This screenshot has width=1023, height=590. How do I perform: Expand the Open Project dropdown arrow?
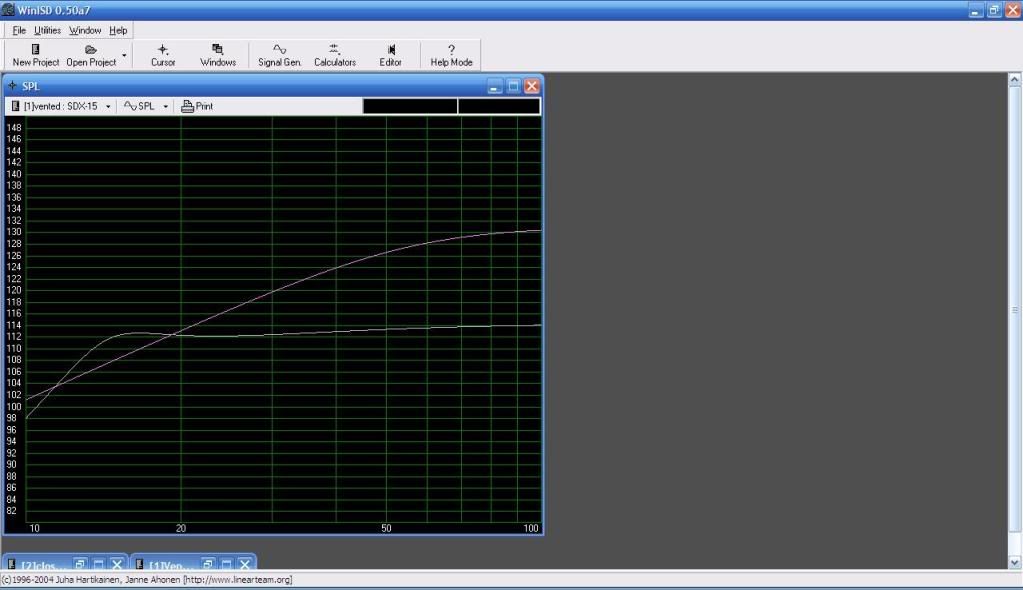[x=124, y=55]
